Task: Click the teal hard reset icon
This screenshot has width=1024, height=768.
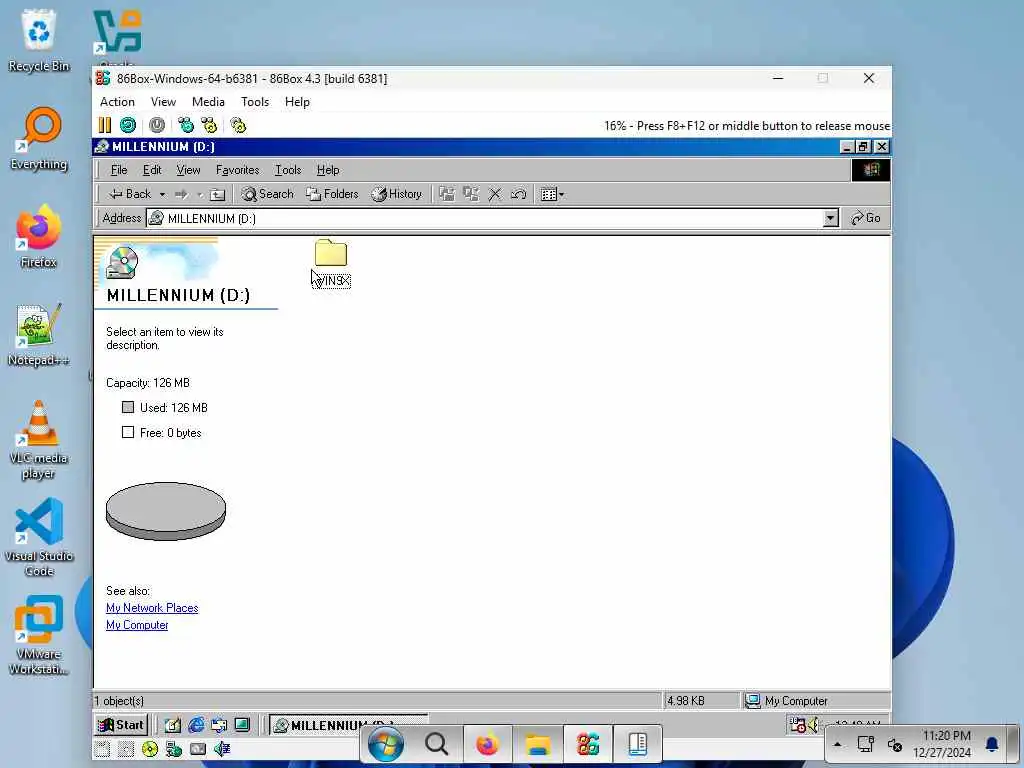Action: (x=128, y=125)
